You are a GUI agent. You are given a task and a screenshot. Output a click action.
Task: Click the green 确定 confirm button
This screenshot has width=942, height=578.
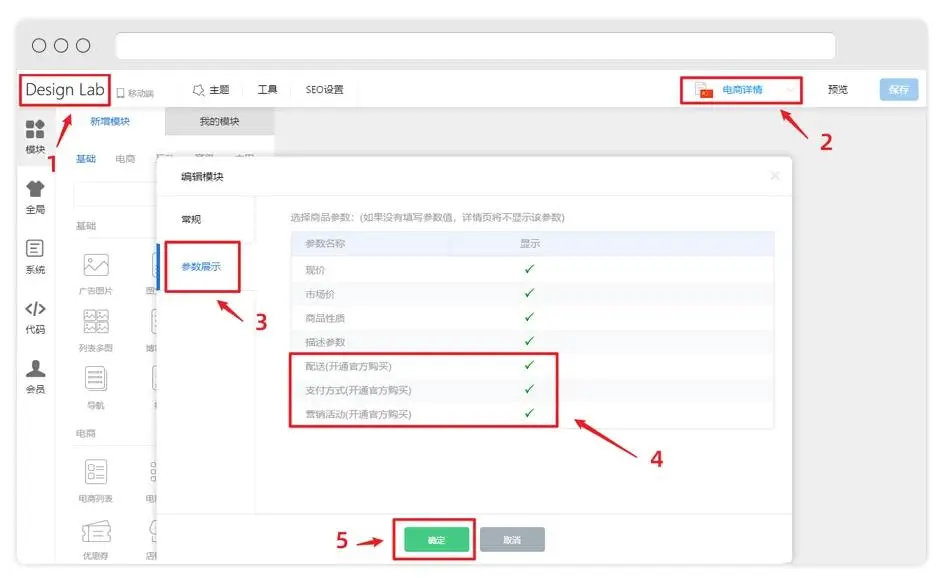(x=436, y=540)
